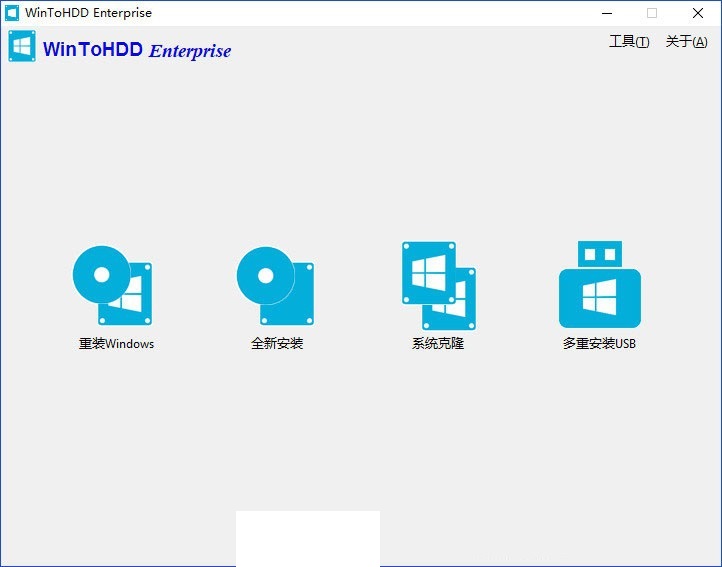Viewport: 722px width, 567px height.
Task: Open the 关于(A) menu
Action: tap(687, 41)
